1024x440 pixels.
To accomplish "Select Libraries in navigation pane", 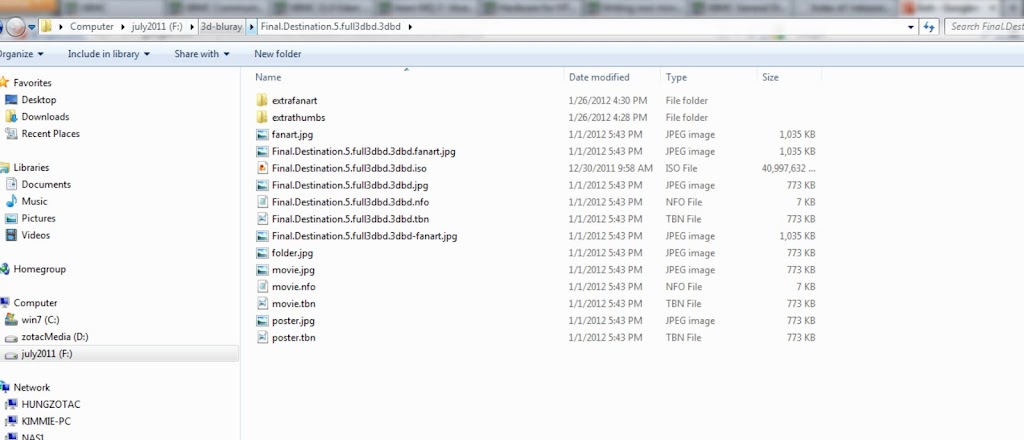I will coord(31,168).
